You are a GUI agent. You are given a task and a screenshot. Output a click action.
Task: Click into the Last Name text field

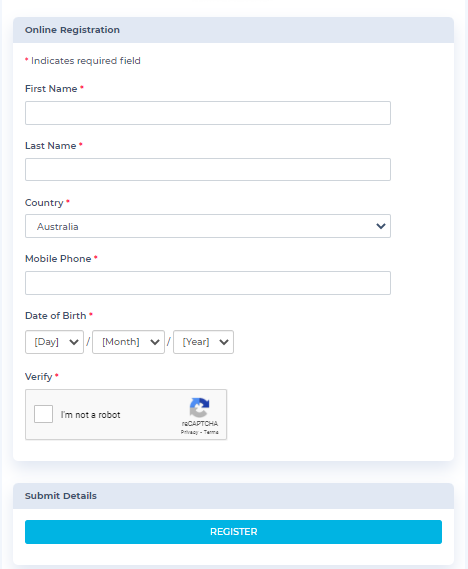pos(208,169)
